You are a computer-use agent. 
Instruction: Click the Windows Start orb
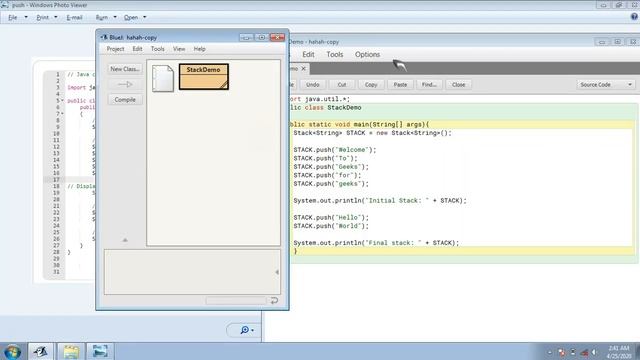click(x=12, y=351)
